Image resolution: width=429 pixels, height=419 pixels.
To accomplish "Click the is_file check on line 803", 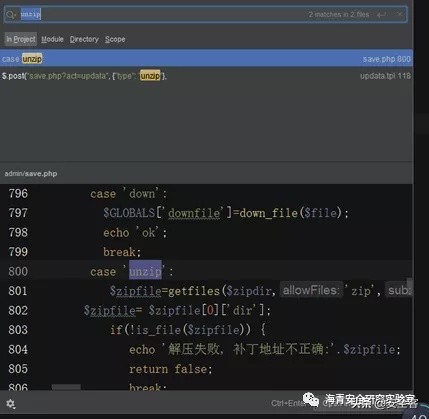I will click(188, 330).
